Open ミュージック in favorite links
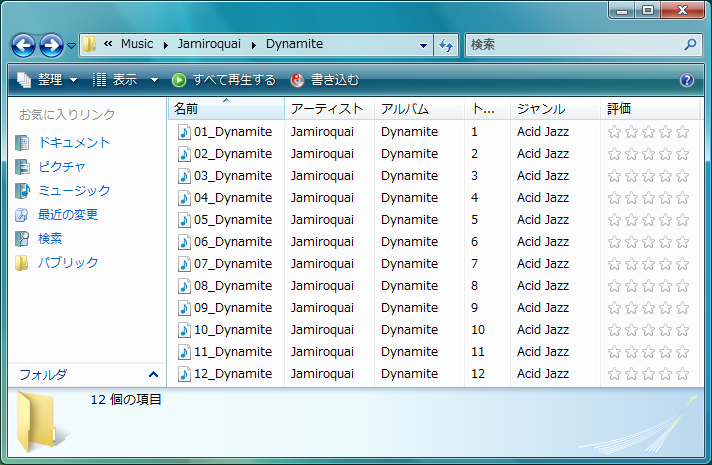The image size is (712, 465). (73, 190)
